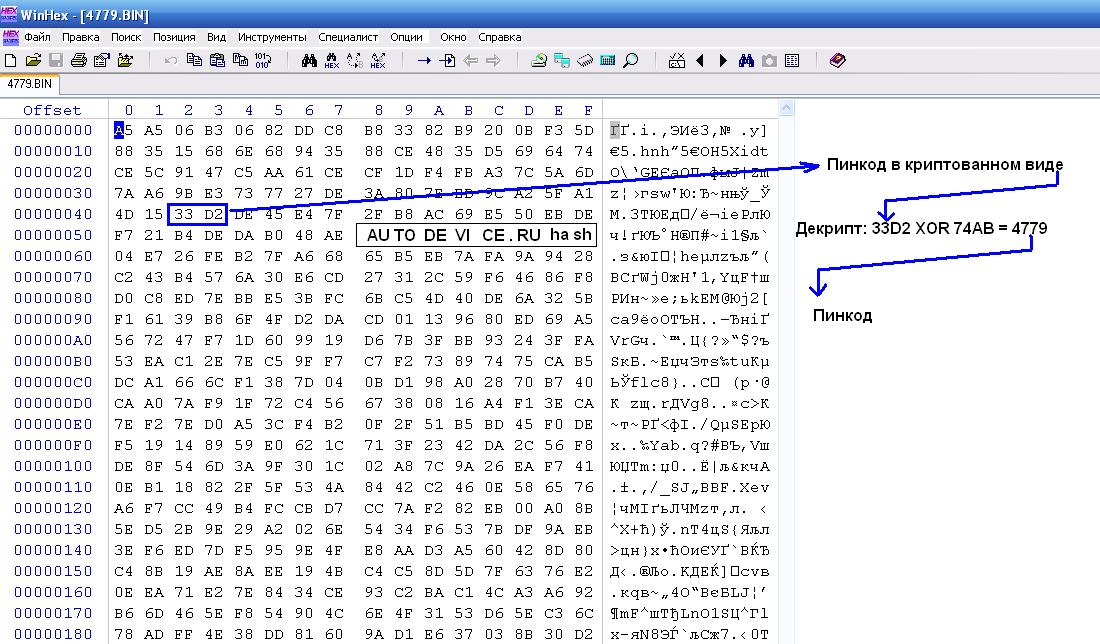Click the scroll up arrow above text column

[786, 108]
